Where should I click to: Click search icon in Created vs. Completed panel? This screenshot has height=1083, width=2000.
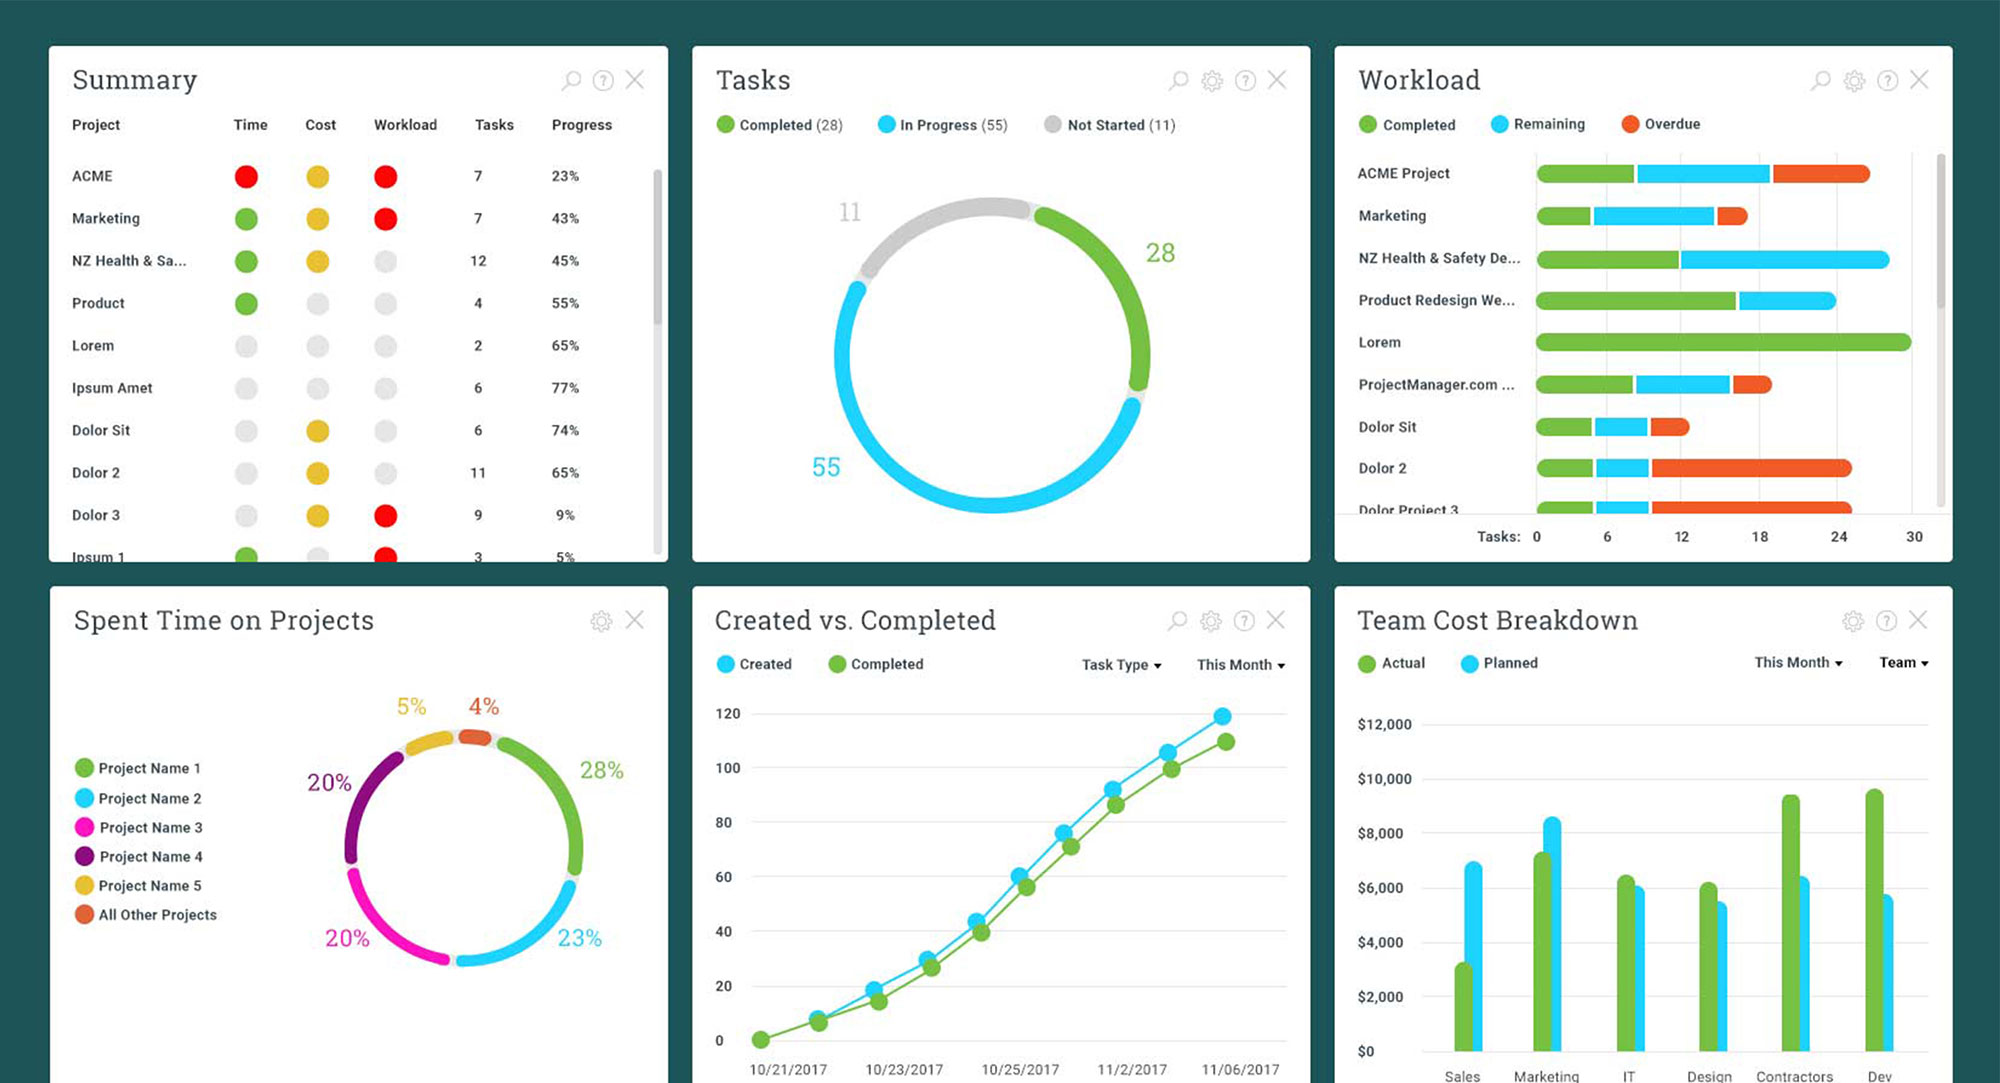[1178, 621]
